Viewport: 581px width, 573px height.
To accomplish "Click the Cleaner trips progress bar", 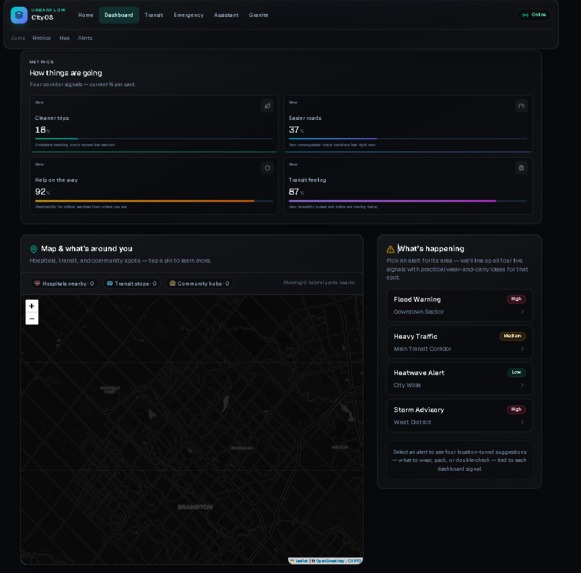I will tap(154, 139).
